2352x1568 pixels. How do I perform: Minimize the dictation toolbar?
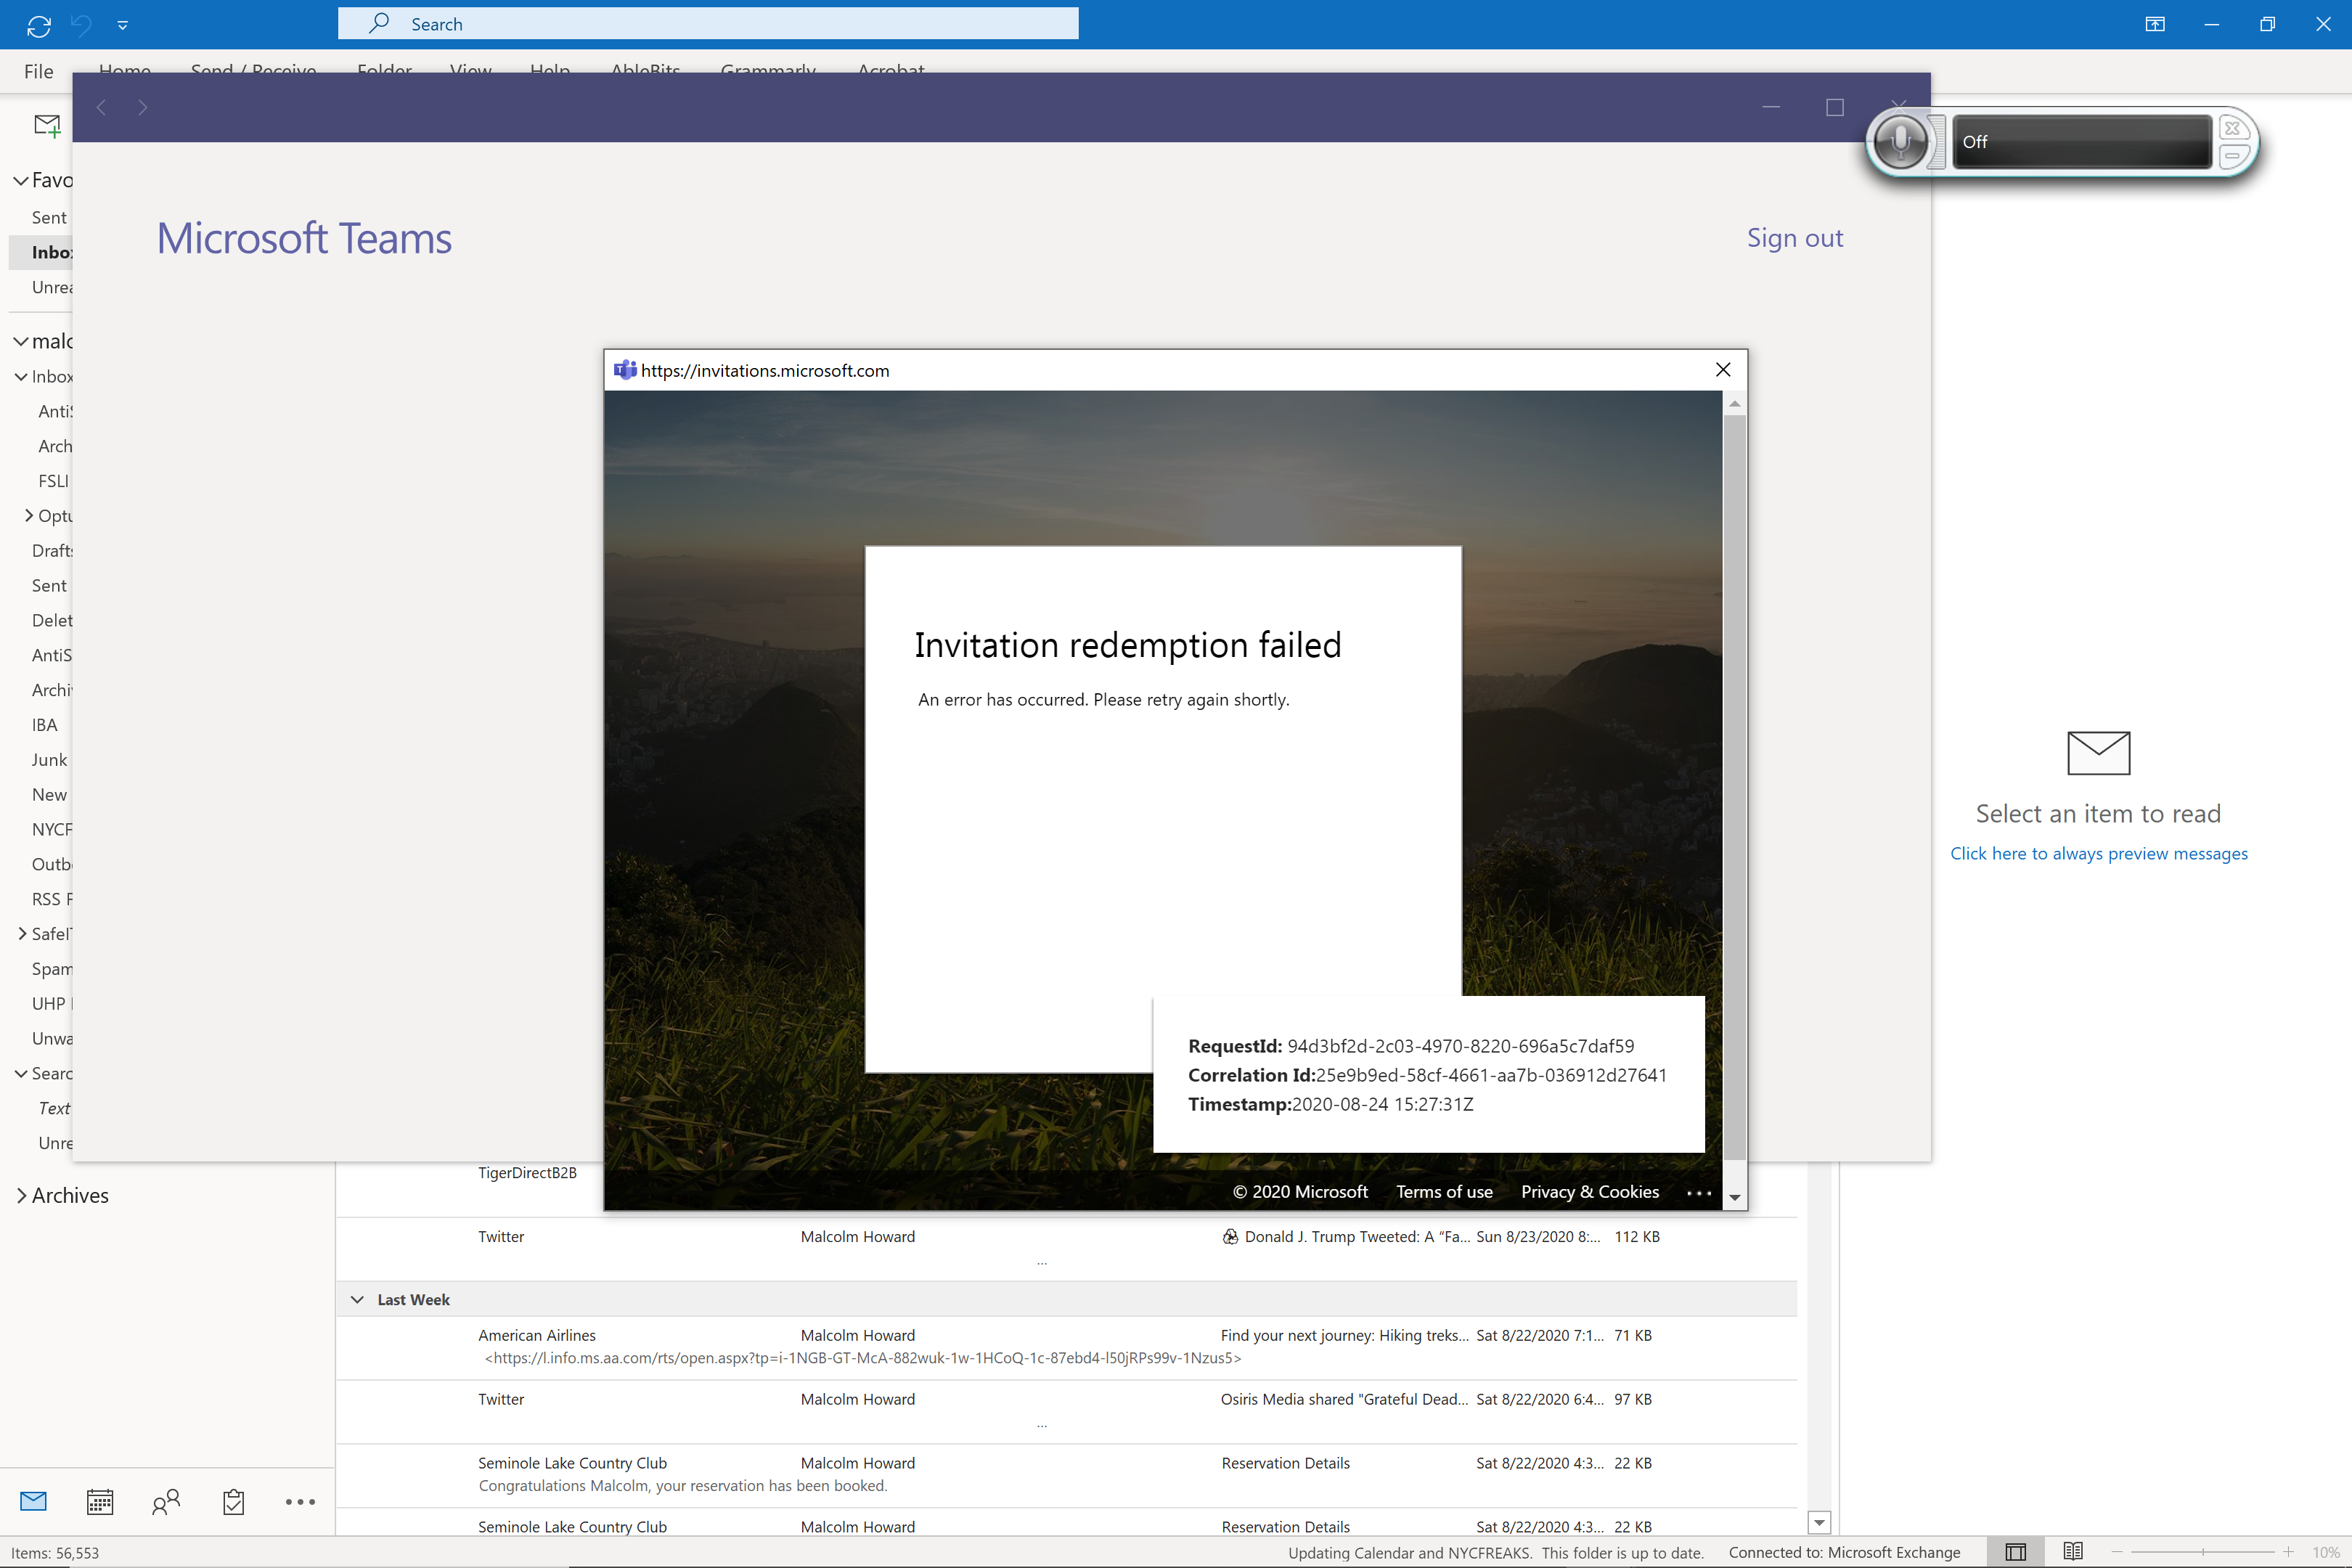click(x=2232, y=156)
